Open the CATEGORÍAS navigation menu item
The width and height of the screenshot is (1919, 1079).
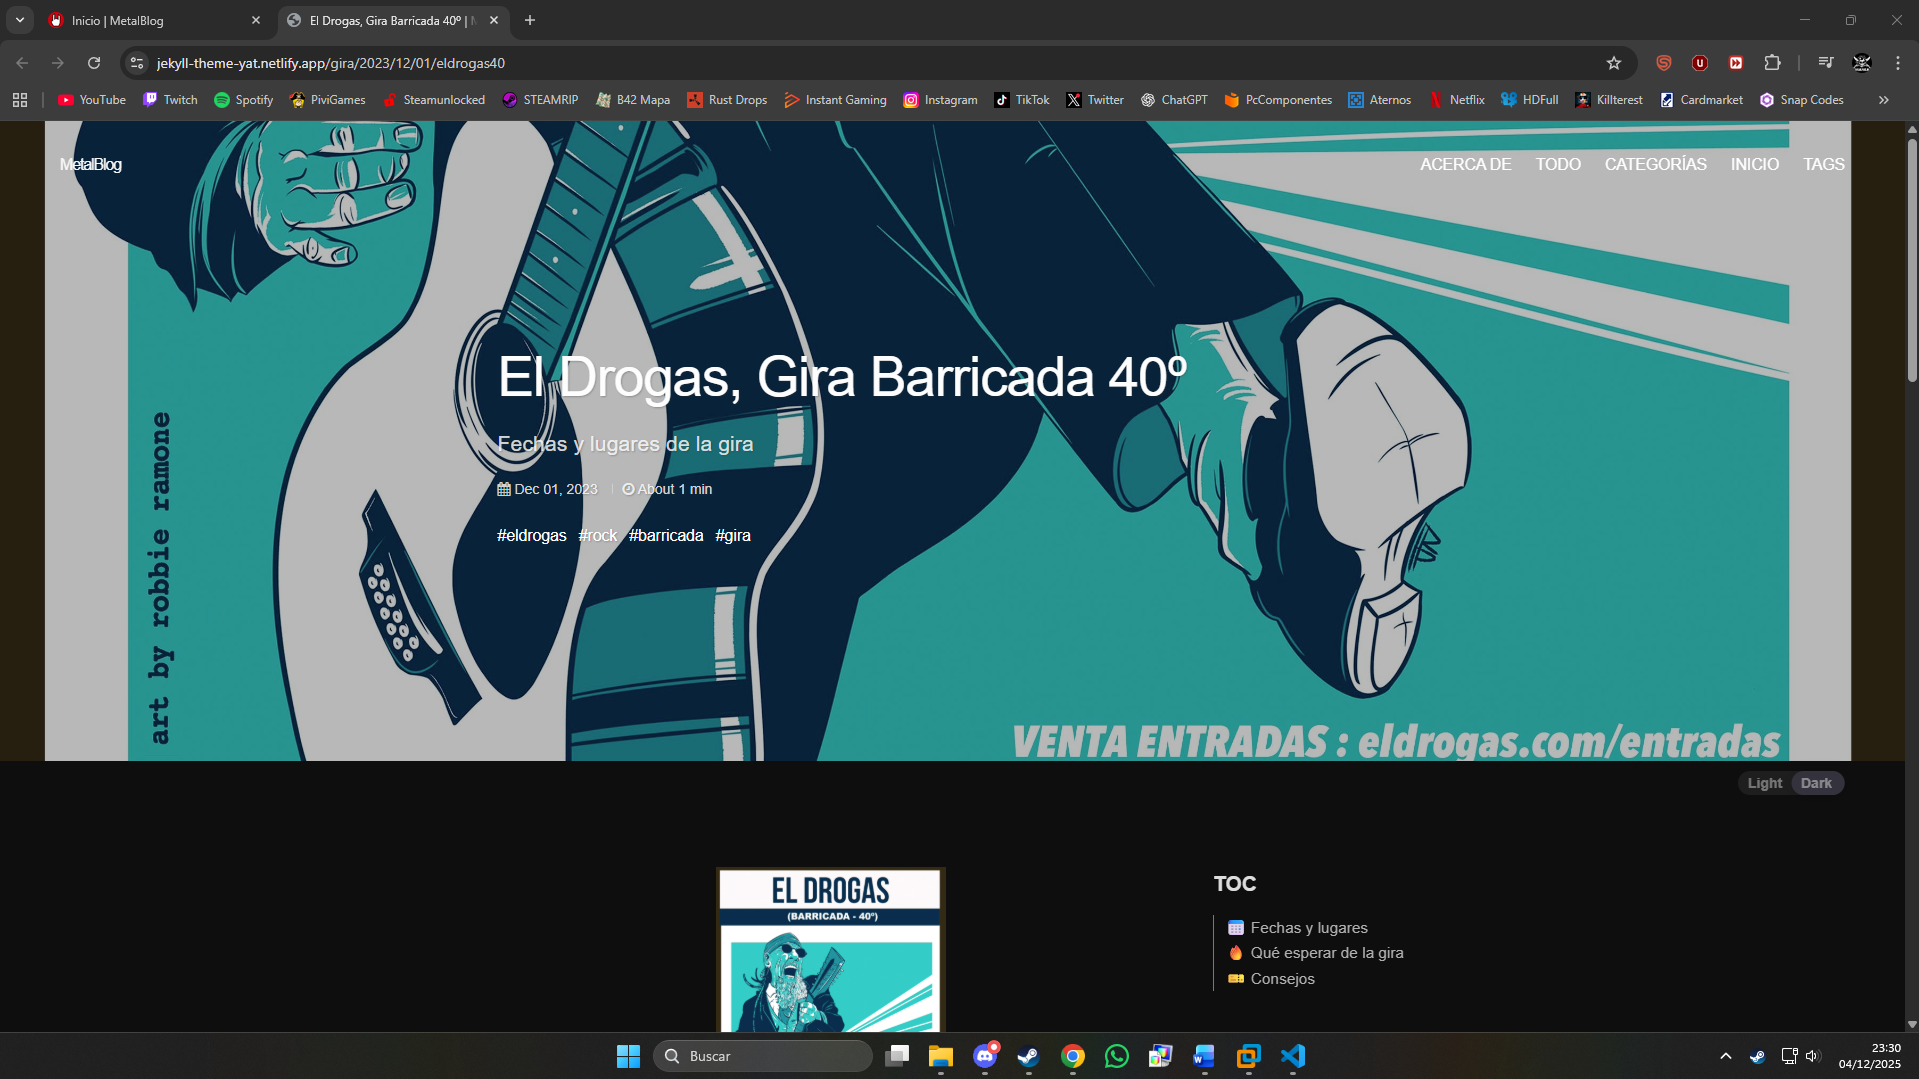1655,164
